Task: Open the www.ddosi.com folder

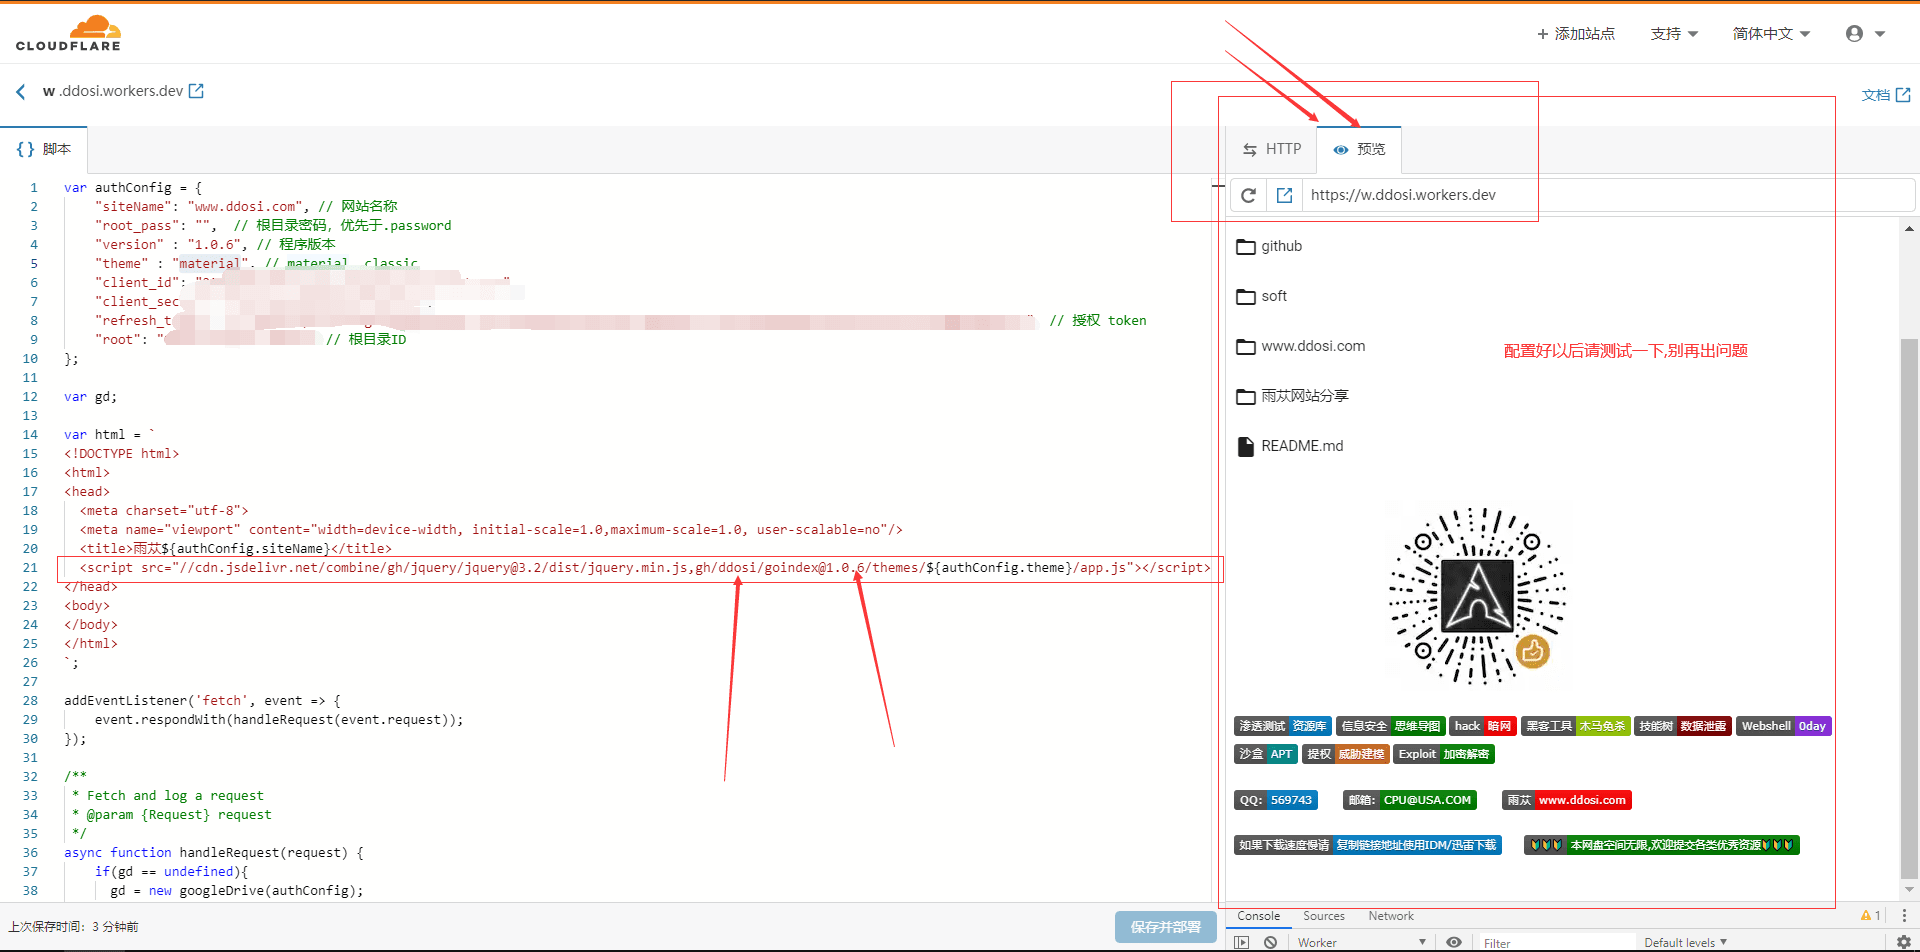Action: click(x=1313, y=346)
